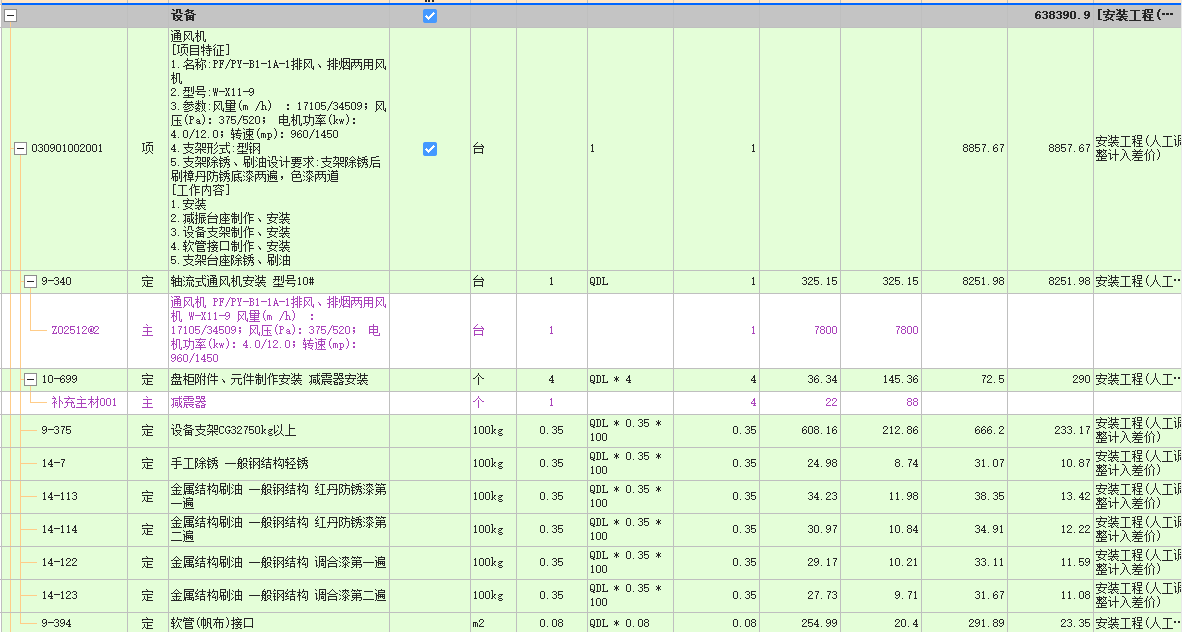Select code cell 9-340
The width and height of the screenshot is (1182, 632).
pos(57,281)
